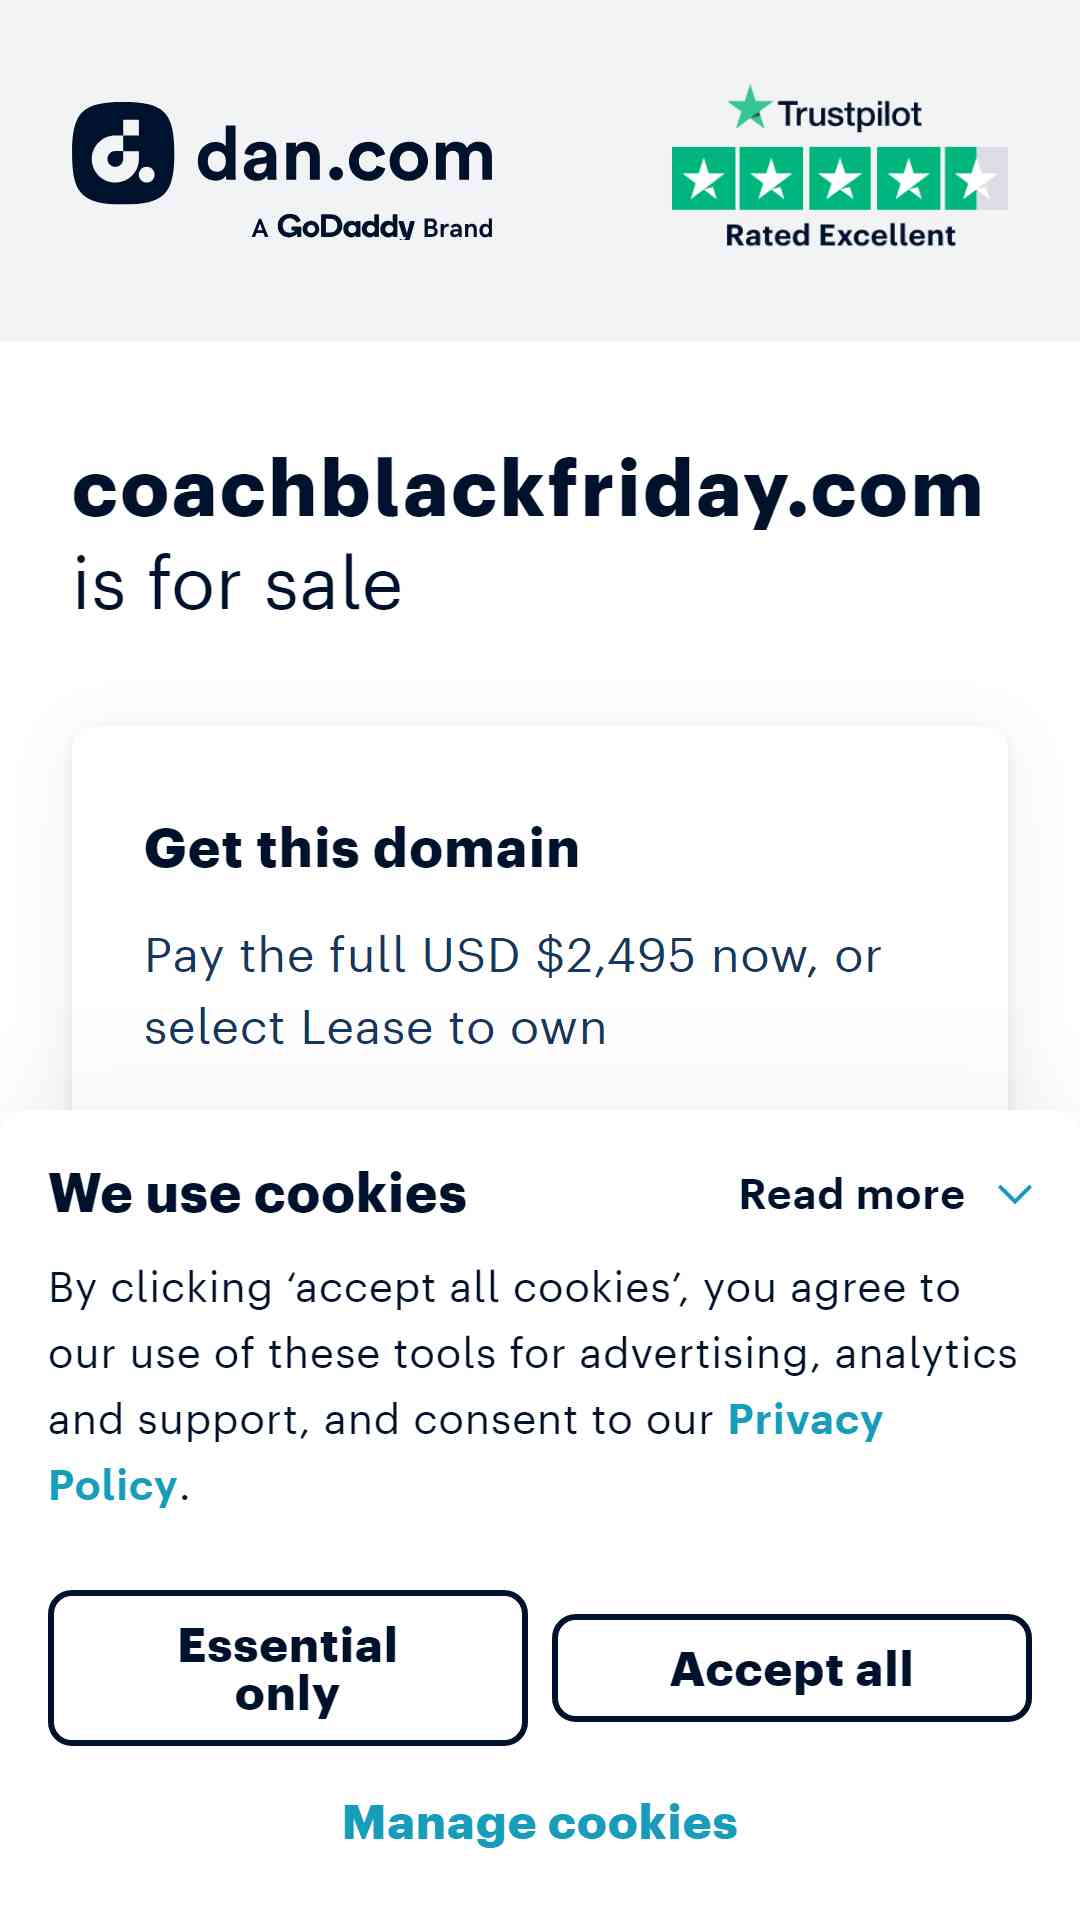Open the Privacy Policy link
This screenshot has width=1080, height=1920.
click(x=466, y=1452)
